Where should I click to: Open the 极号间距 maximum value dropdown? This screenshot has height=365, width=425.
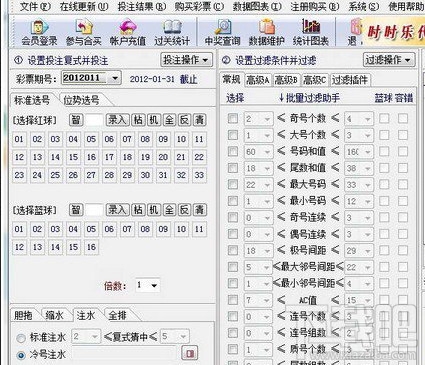point(368,251)
